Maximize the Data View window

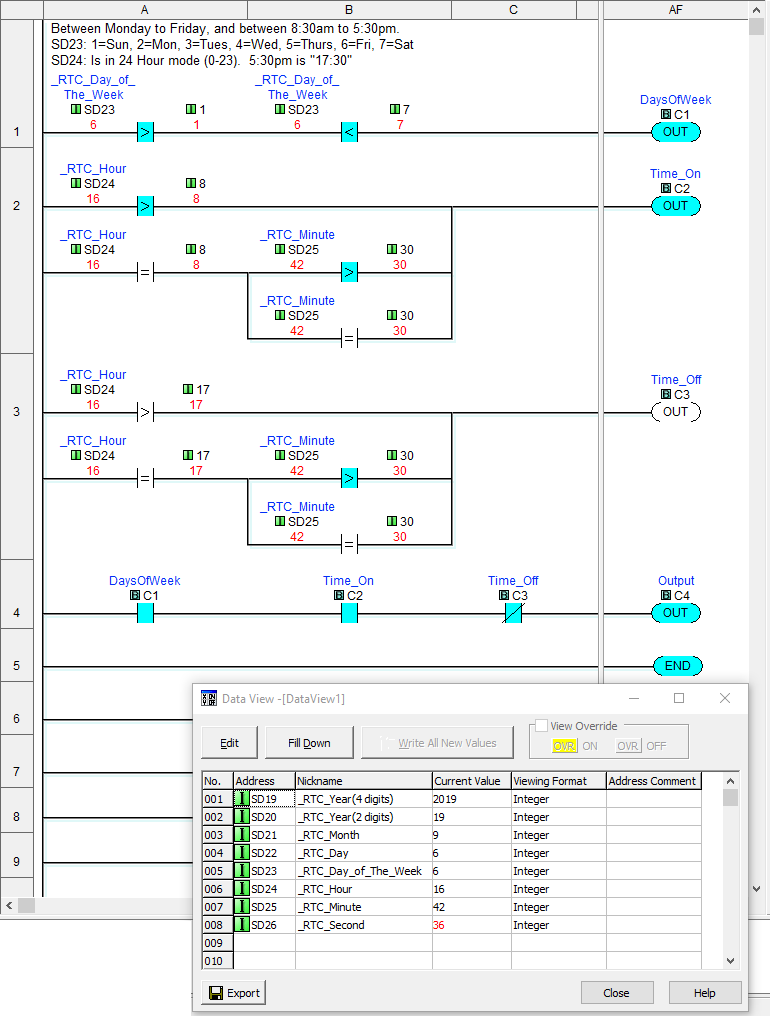(x=679, y=698)
